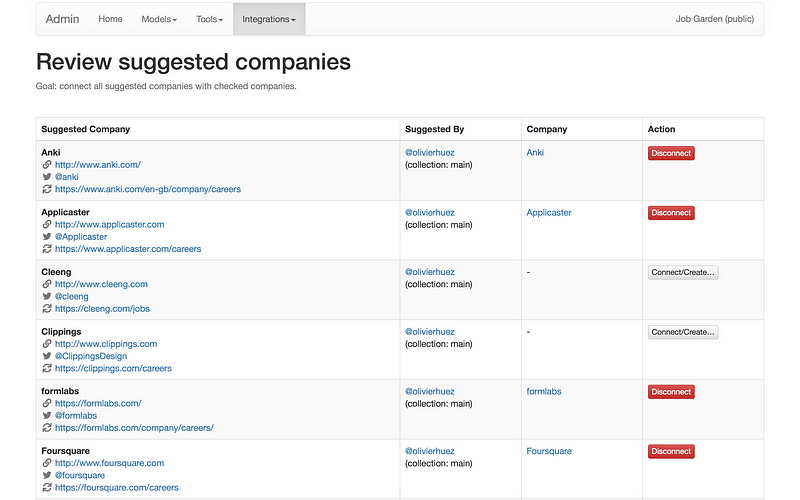Open https://clippings.com/careers link
Screen dimensions: 800x500
[113, 368]
